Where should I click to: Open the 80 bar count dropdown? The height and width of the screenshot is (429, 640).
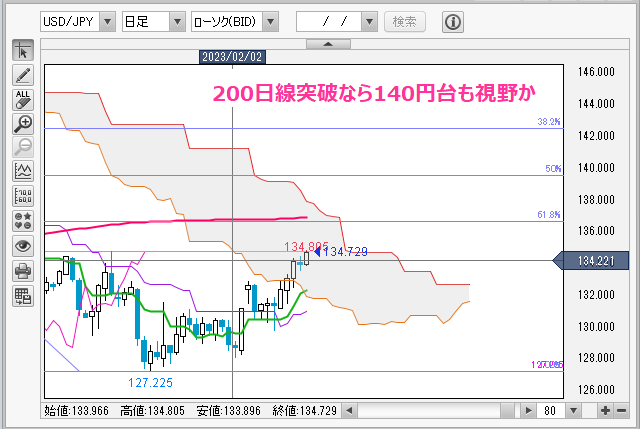coord(573,410)
